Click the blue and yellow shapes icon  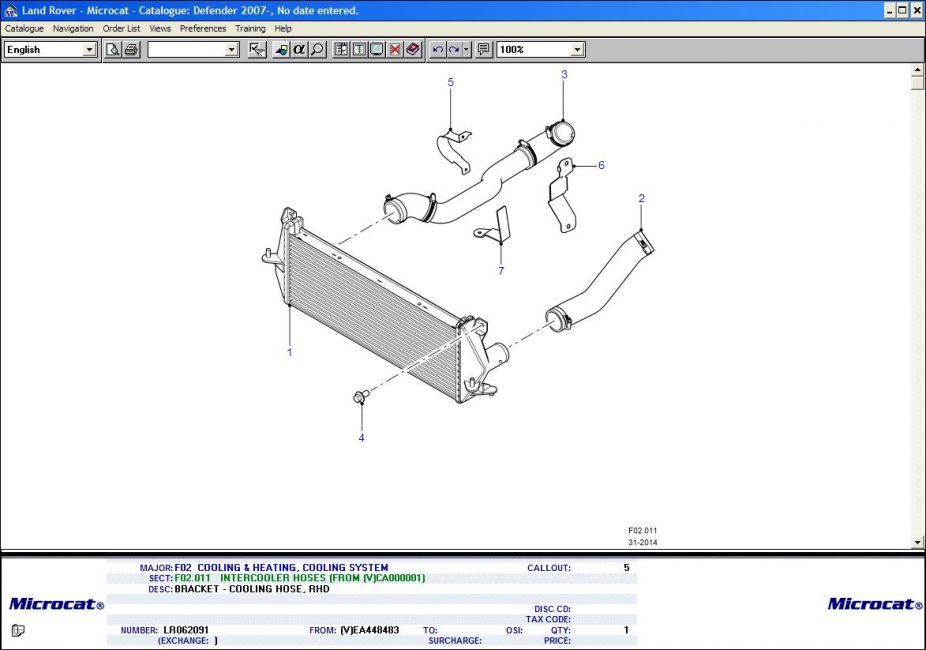coord(281,50)
